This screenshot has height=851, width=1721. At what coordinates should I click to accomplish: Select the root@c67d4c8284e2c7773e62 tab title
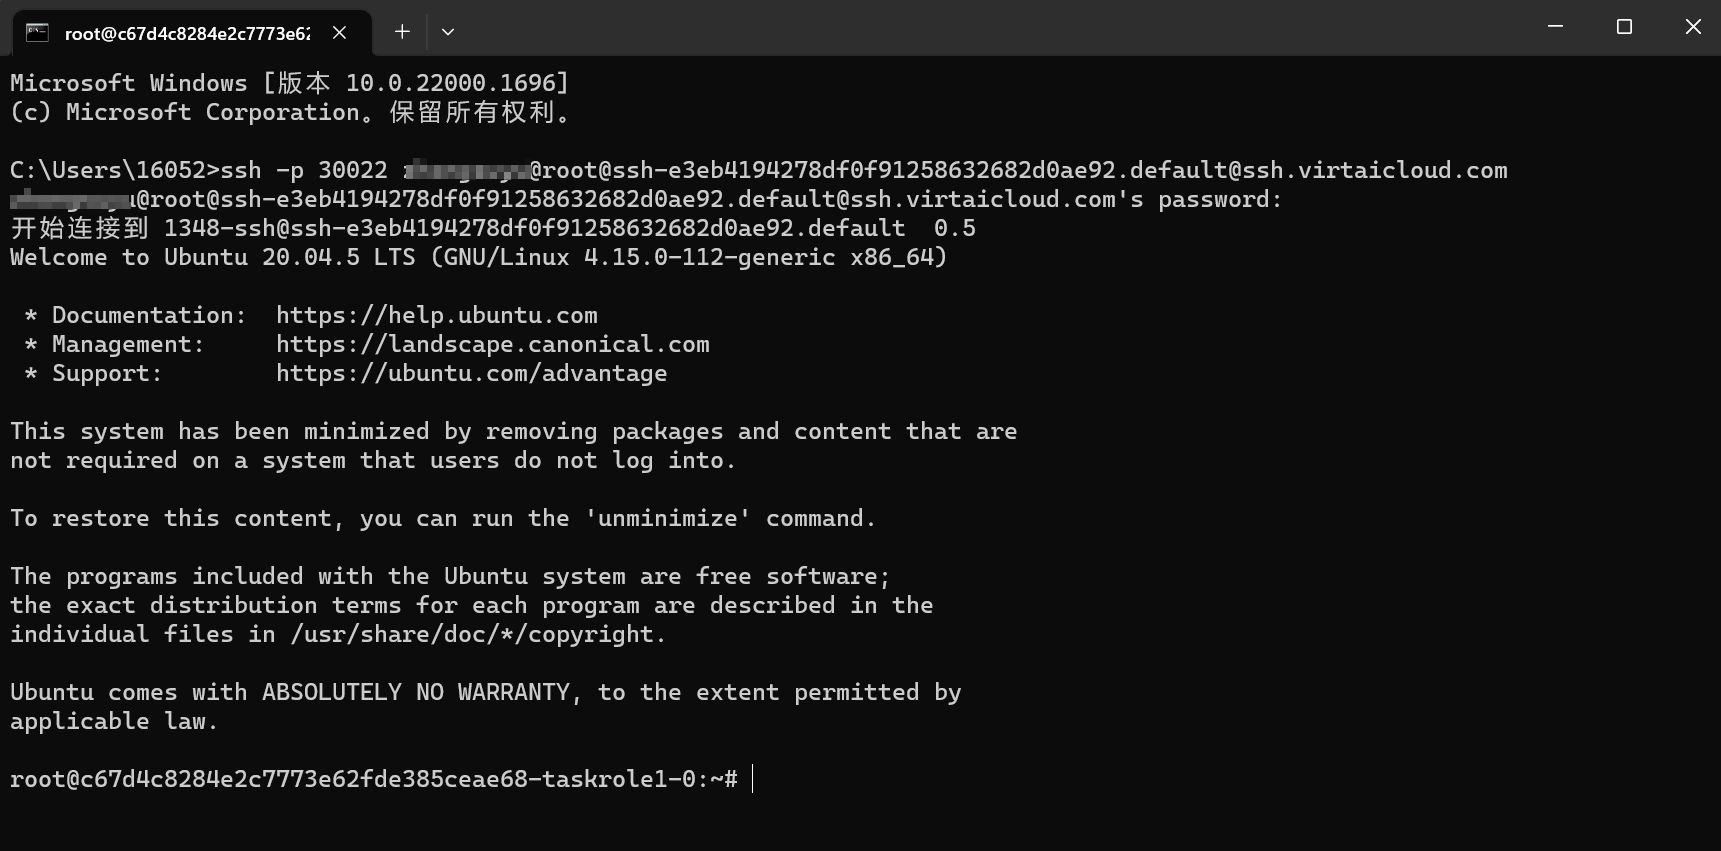point(187,34)
